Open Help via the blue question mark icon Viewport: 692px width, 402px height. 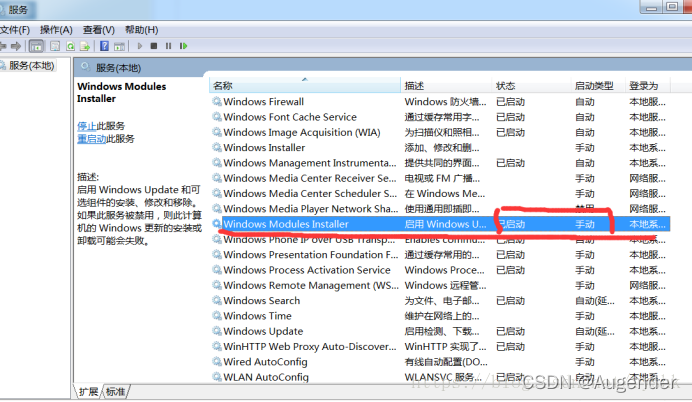pos(104,46)
